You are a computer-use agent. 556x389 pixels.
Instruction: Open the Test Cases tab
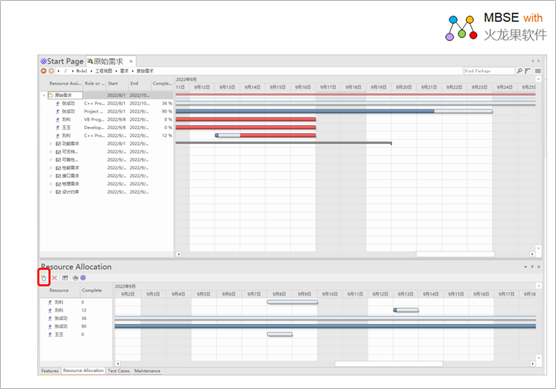pyautogui.click(x=119, y=371)
